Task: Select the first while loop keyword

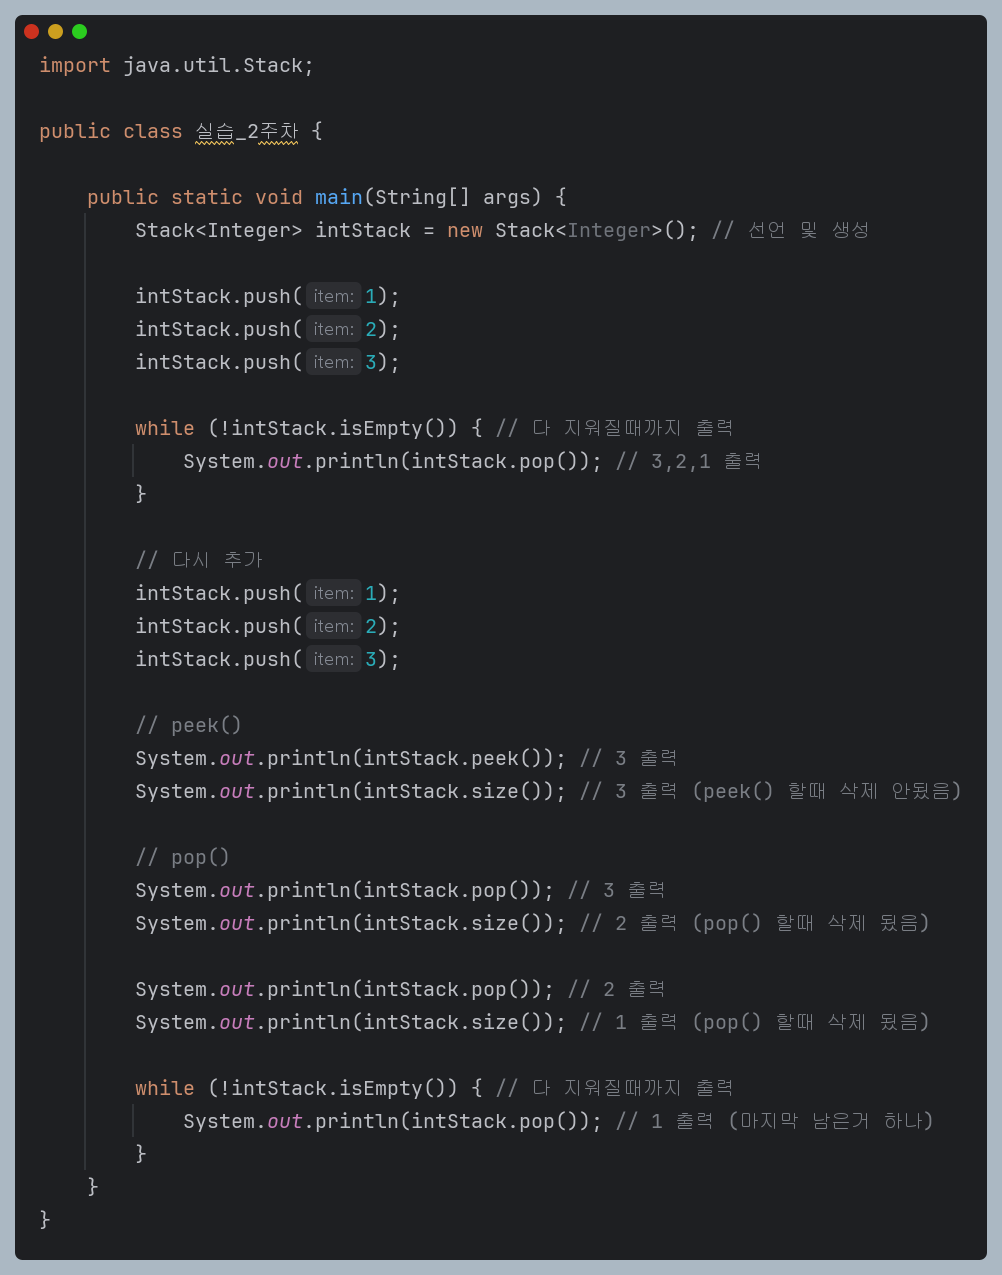Action: pos(164,428)
